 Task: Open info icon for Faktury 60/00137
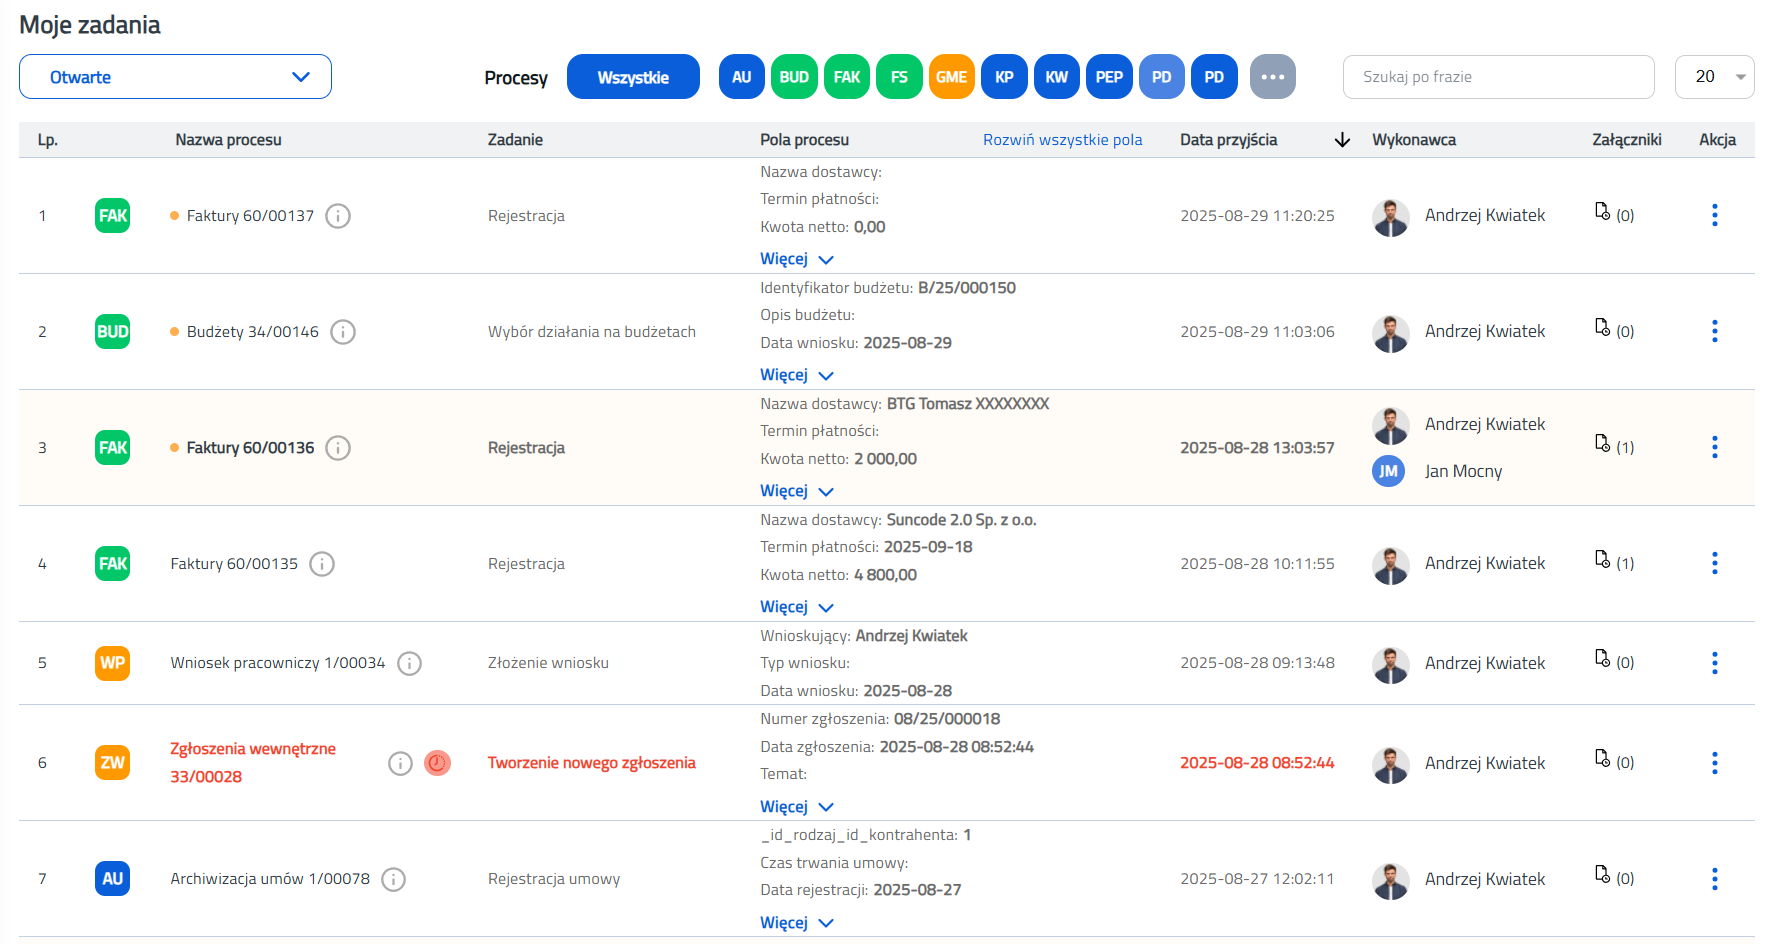(x=338, y=216)
